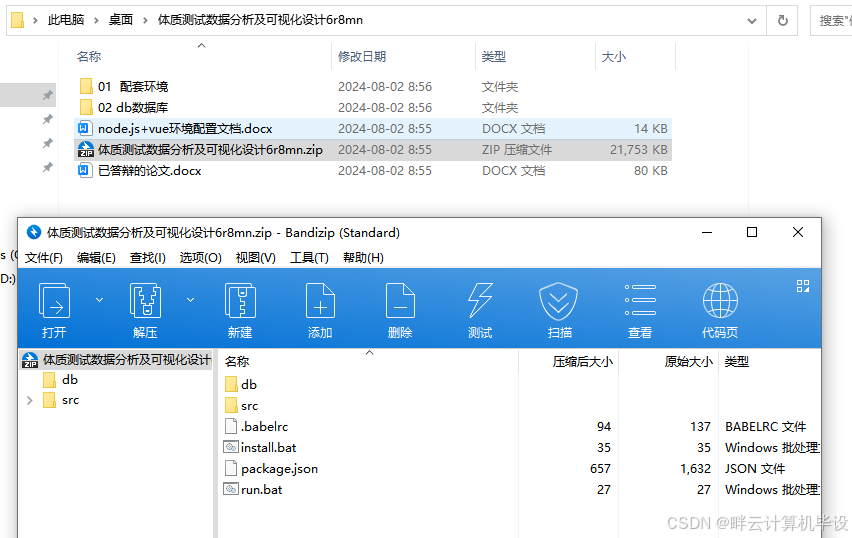Open the dropdown arrow next to 打开

pyautogui.click(x=99, y=299)
